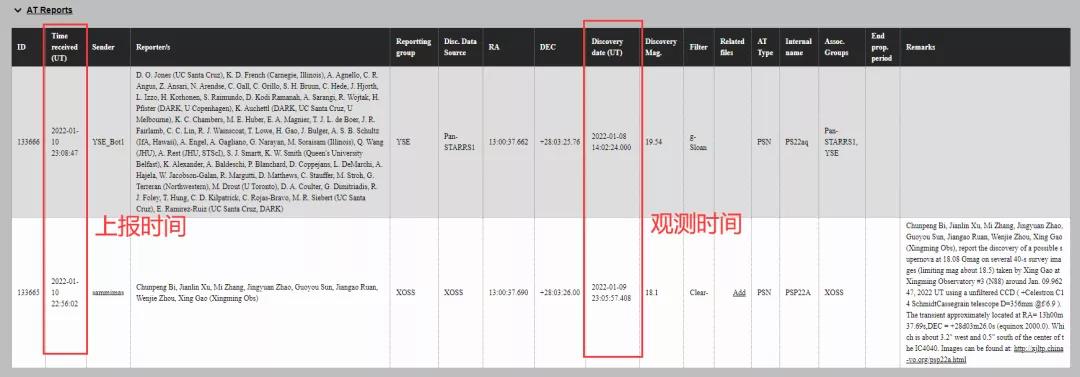Click the AT Type column header
This screenshot has width=1080, height=377.
[x=765, y=47]
